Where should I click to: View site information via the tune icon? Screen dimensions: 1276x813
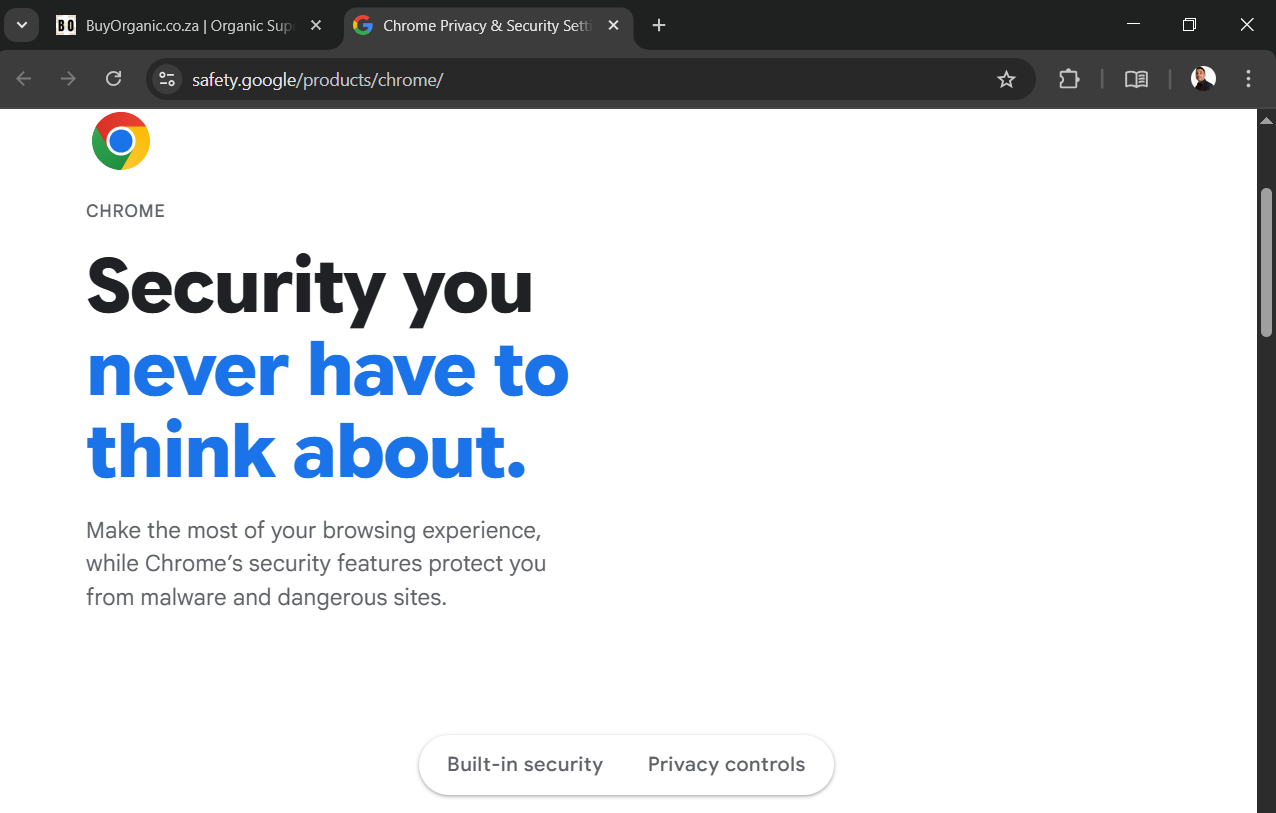pyautogui.click(x=166, y=79)
